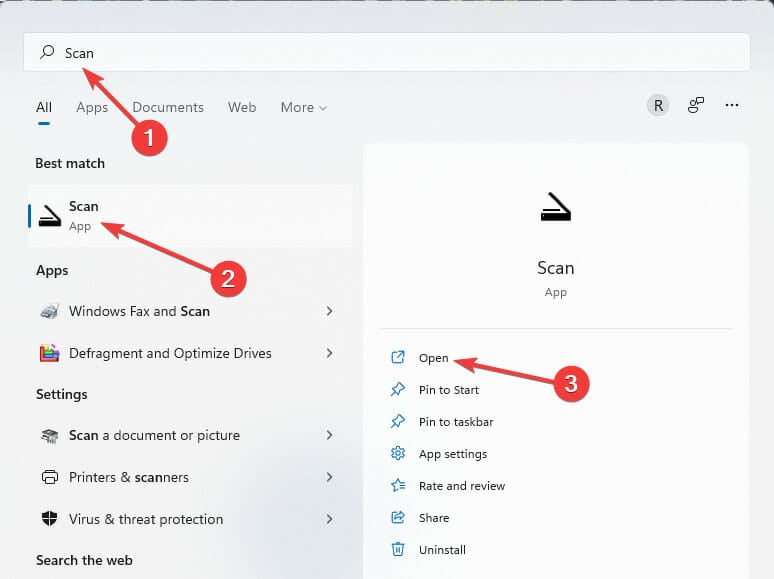The width and height of the screenshot is (774, 579).
Task: Click the search magnifier icon
Action: pyautogui.click(x=47, y=52)
